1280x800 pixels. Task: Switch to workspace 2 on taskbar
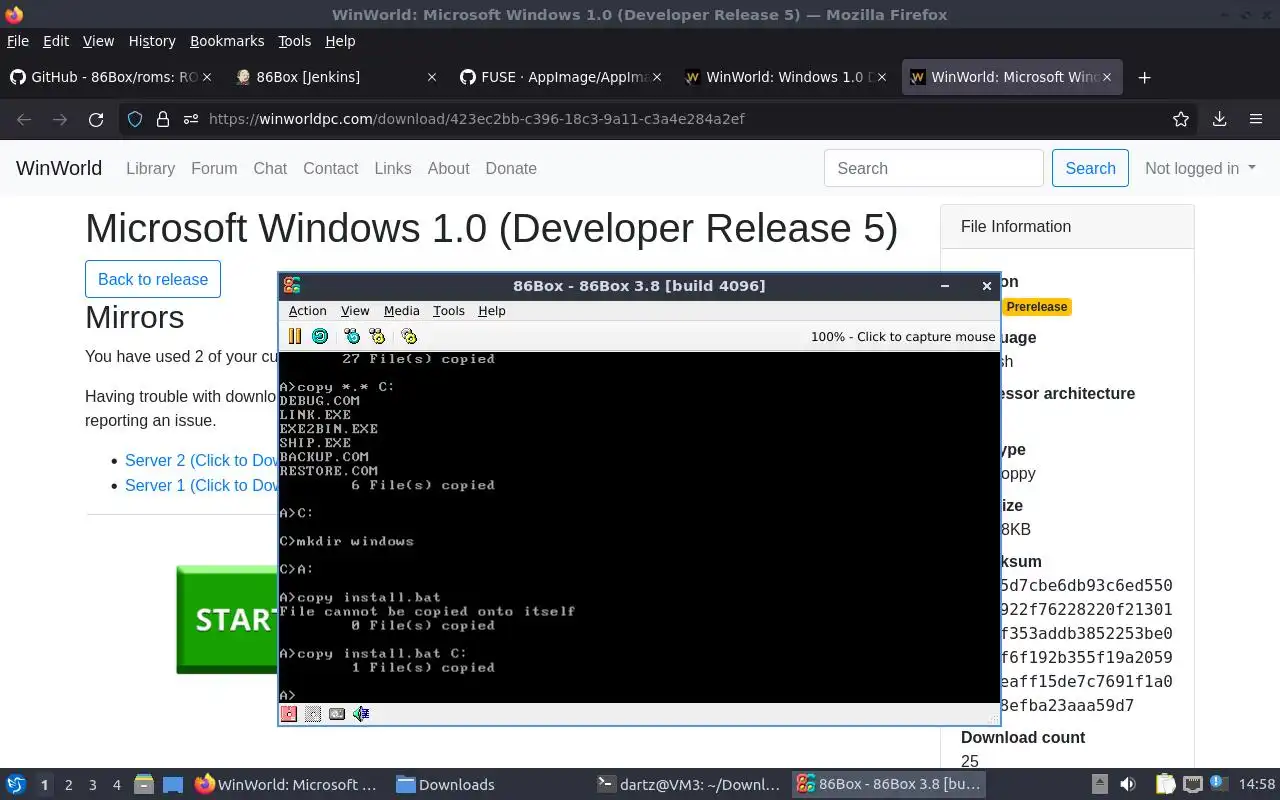[68, 785]
